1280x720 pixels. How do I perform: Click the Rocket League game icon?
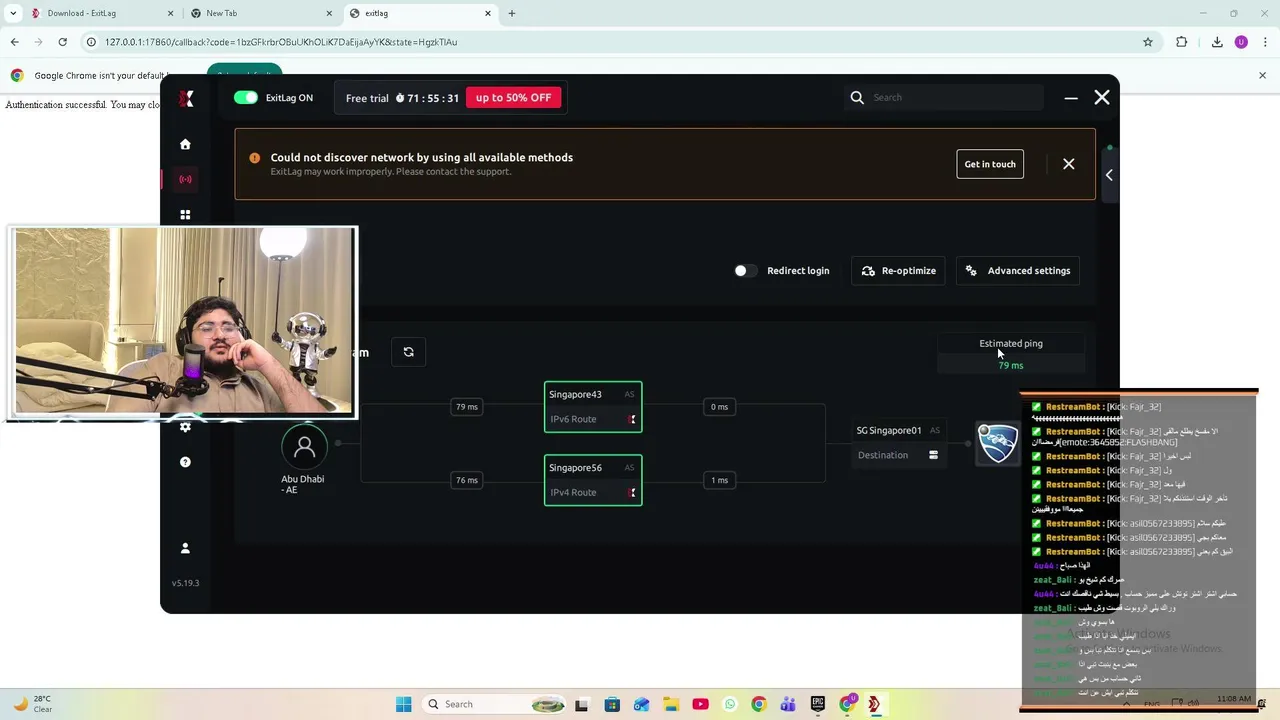pyautogui.click(x=997, y=444)
